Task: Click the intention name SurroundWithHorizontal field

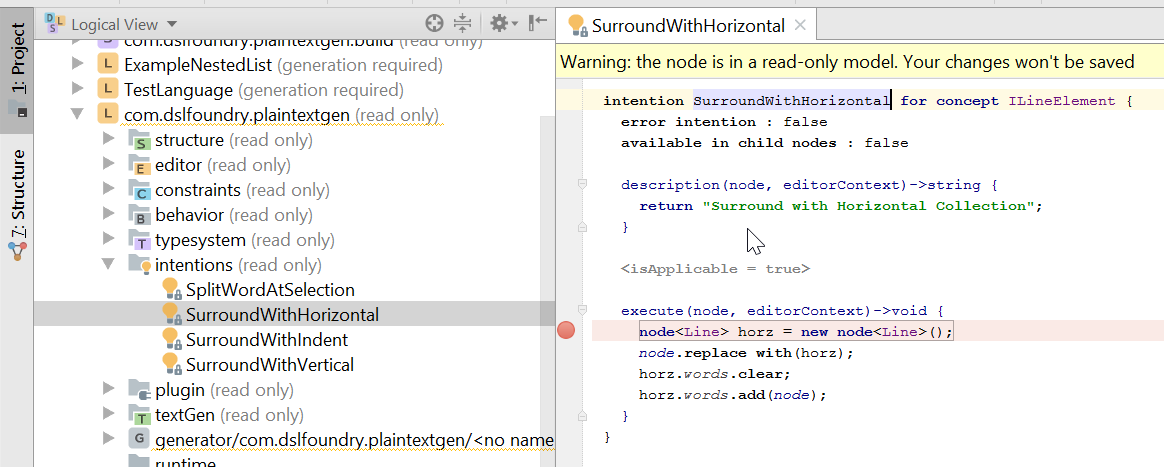Action: click(x=791, y=101)
